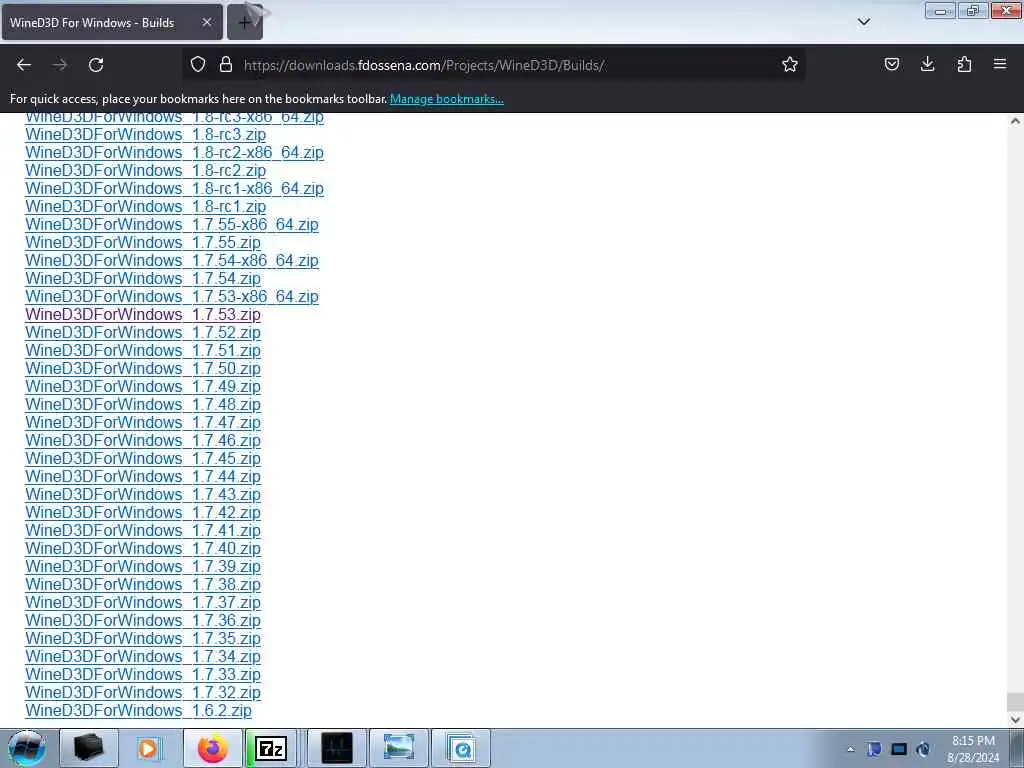Viewport: 1024px width, 768px height.
Task: Download WineD3DForWindows_1.7.38.zip
Action: coord(143,584)
